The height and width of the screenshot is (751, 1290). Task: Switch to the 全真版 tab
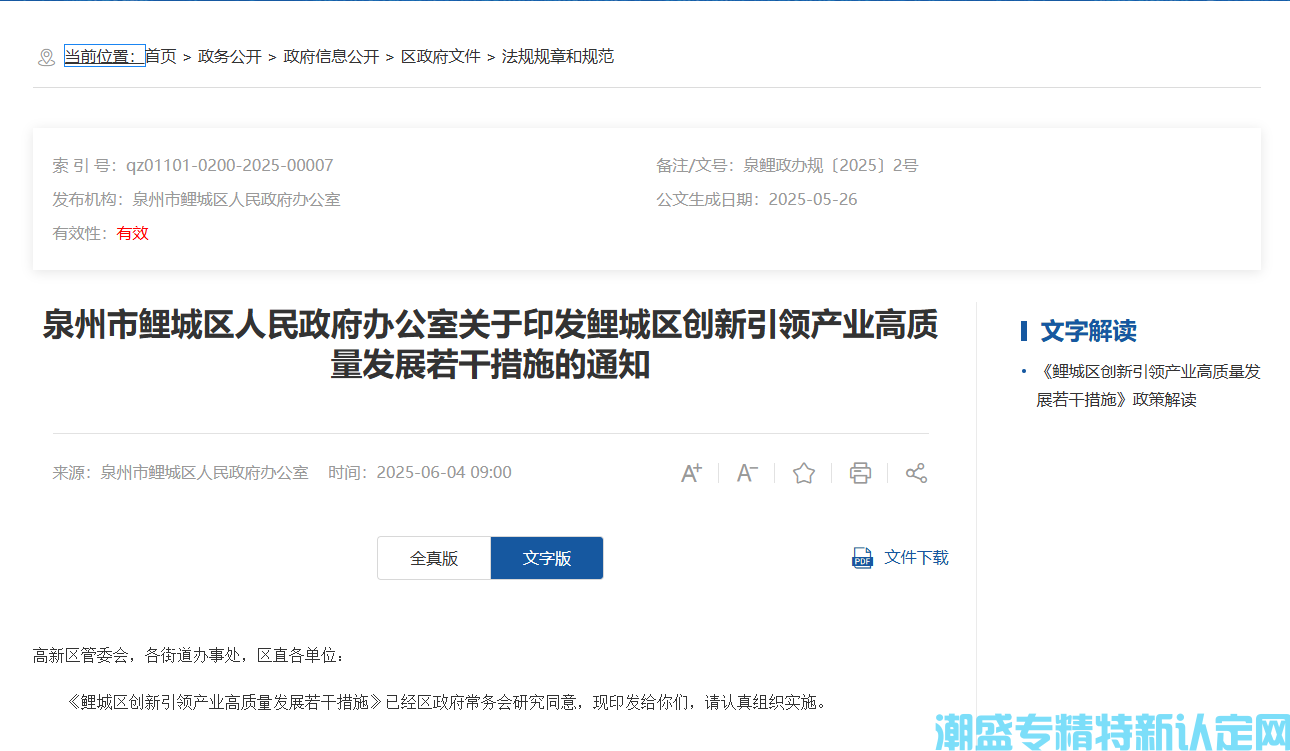click(434, 558)
